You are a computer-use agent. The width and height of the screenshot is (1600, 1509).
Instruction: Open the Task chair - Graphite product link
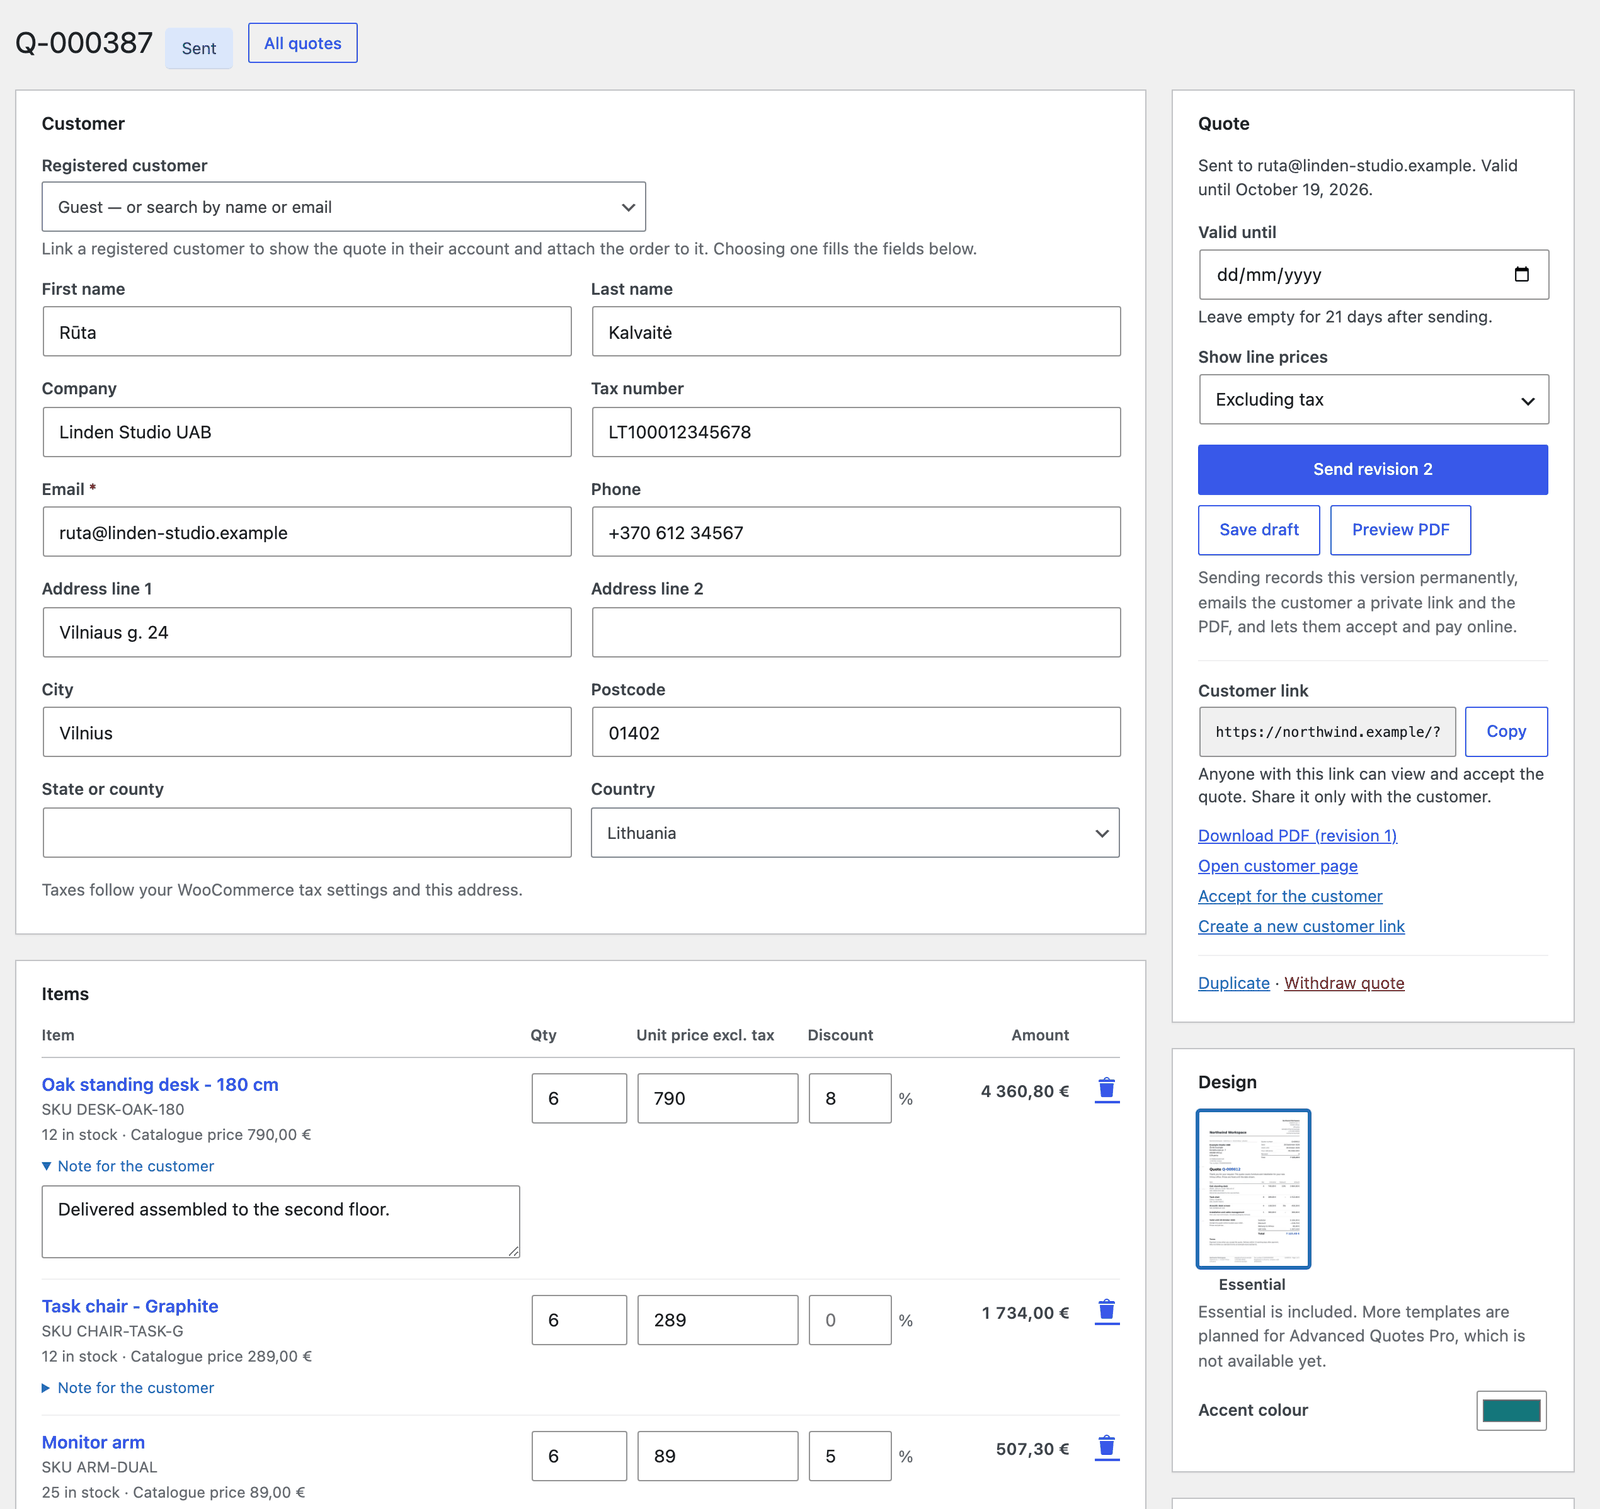(130, 1306)
